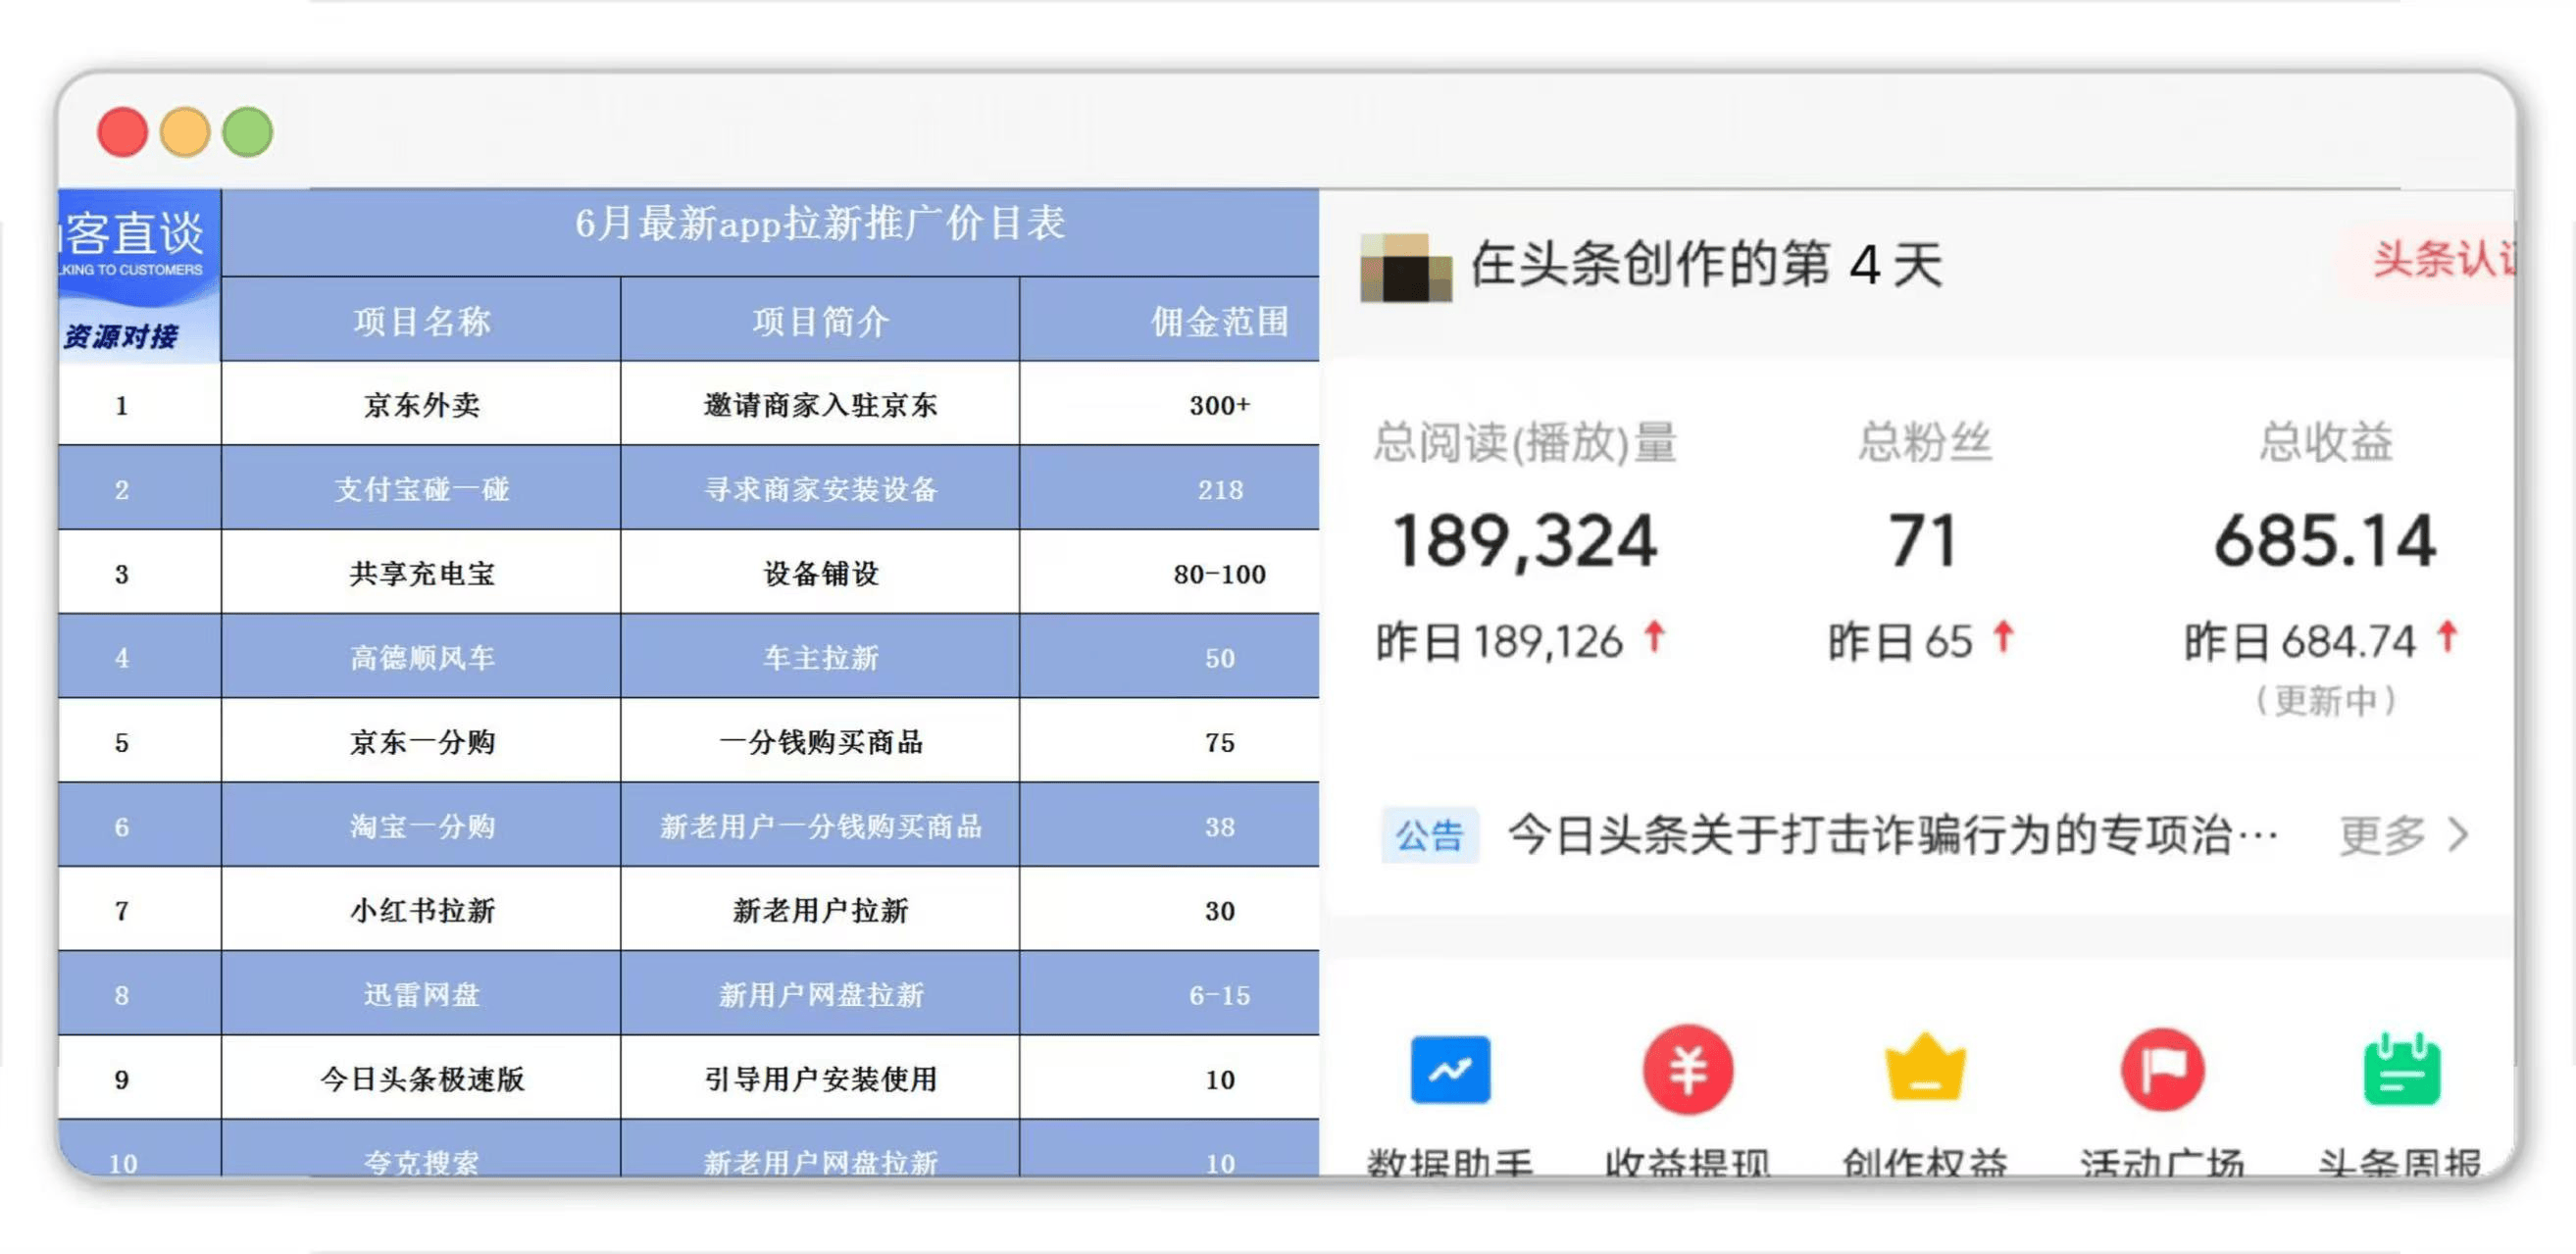
Task: Click the chevron next to 更多
Action: click(x=2459, y=835)
